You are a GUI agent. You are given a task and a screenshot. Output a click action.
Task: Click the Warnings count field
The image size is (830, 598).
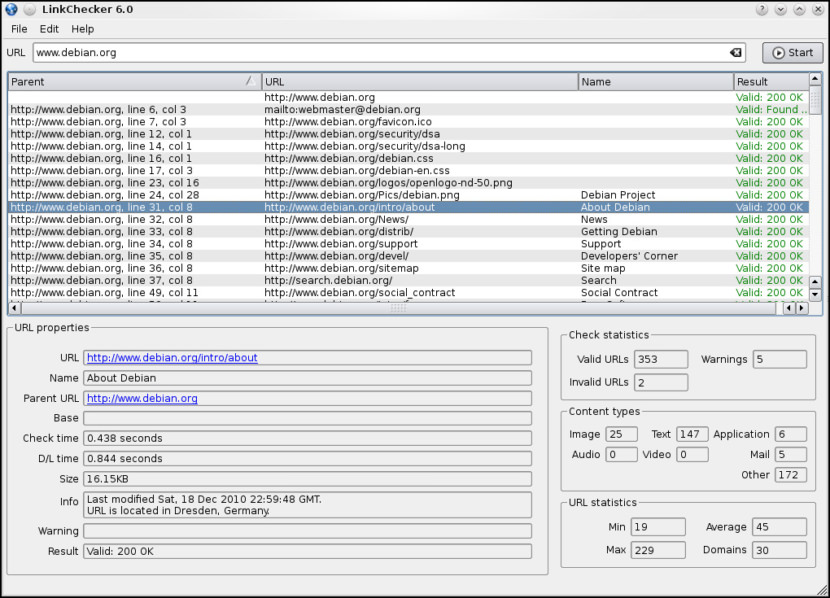(780, 359)
